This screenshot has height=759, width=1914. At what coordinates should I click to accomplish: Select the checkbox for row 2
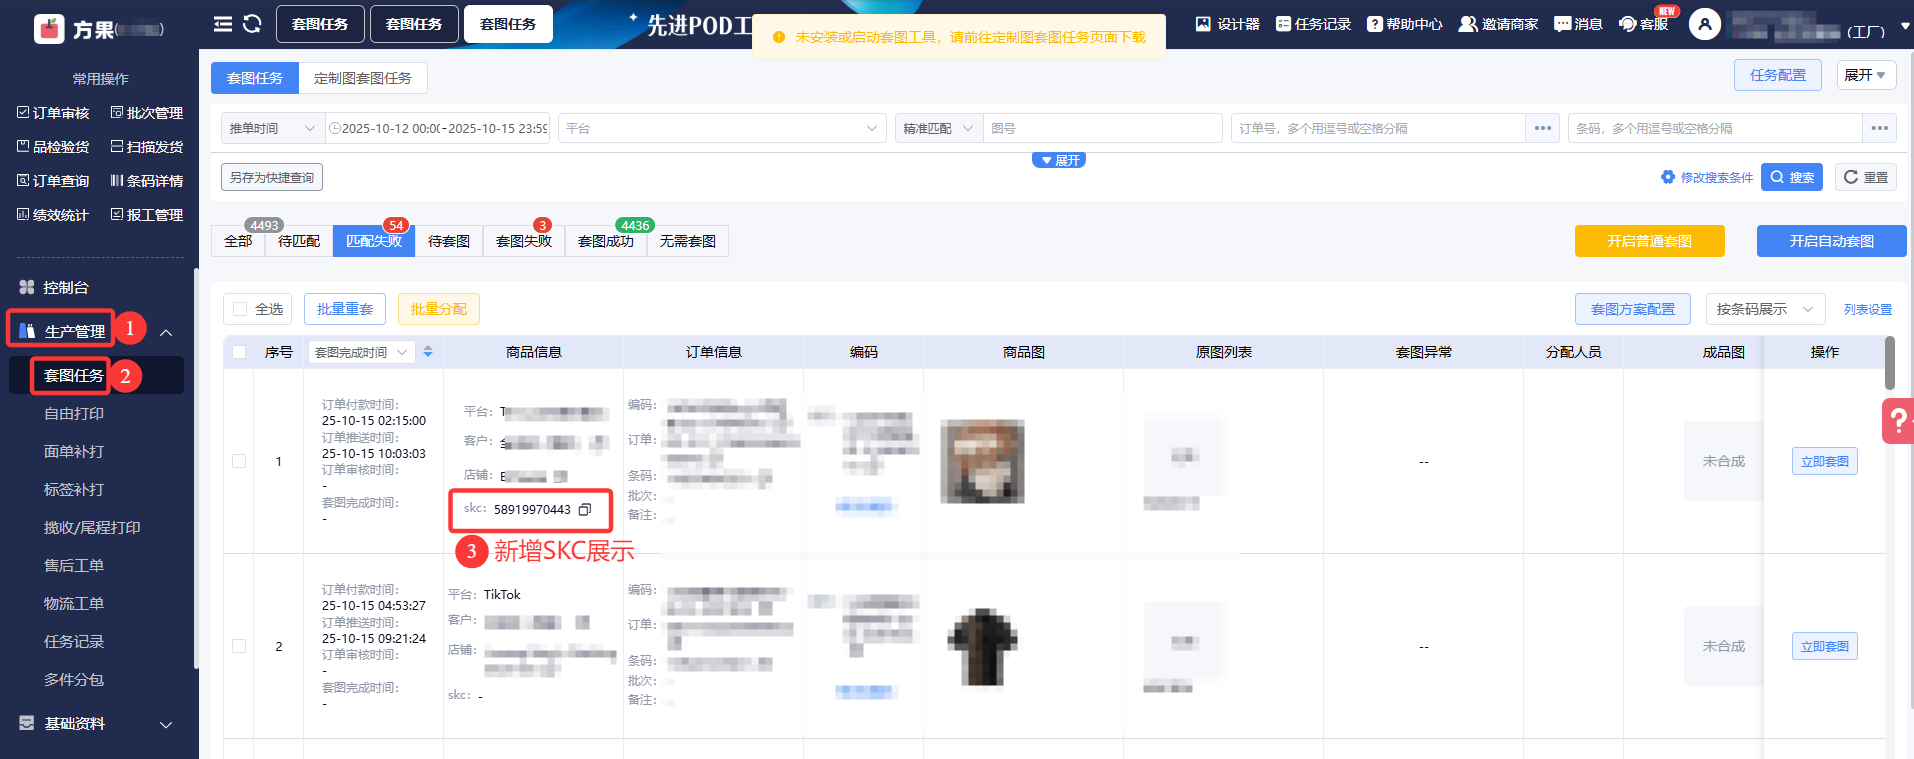[x=239, y=646]
